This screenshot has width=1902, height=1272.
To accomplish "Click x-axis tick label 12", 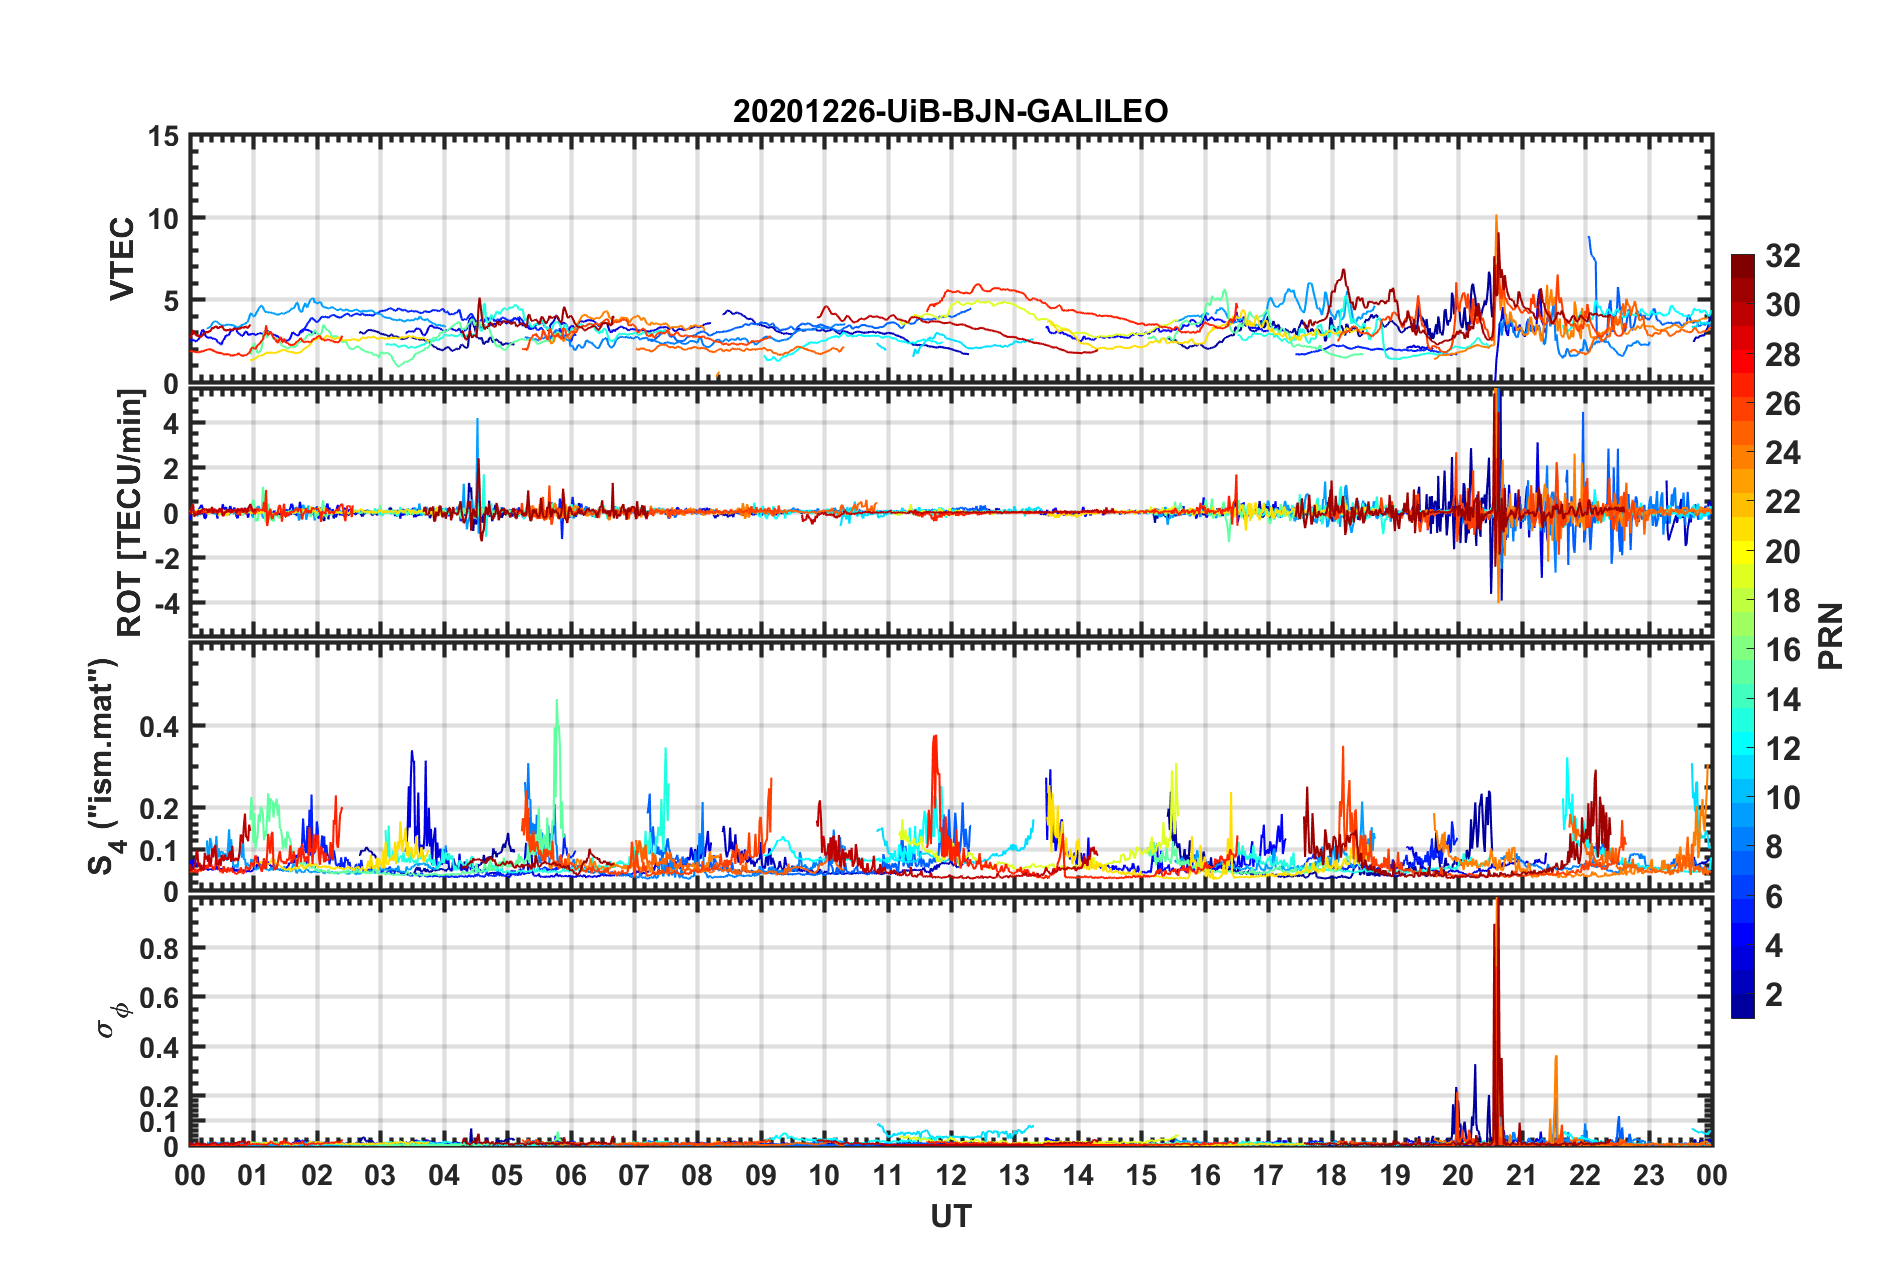I will (951, 1175).
